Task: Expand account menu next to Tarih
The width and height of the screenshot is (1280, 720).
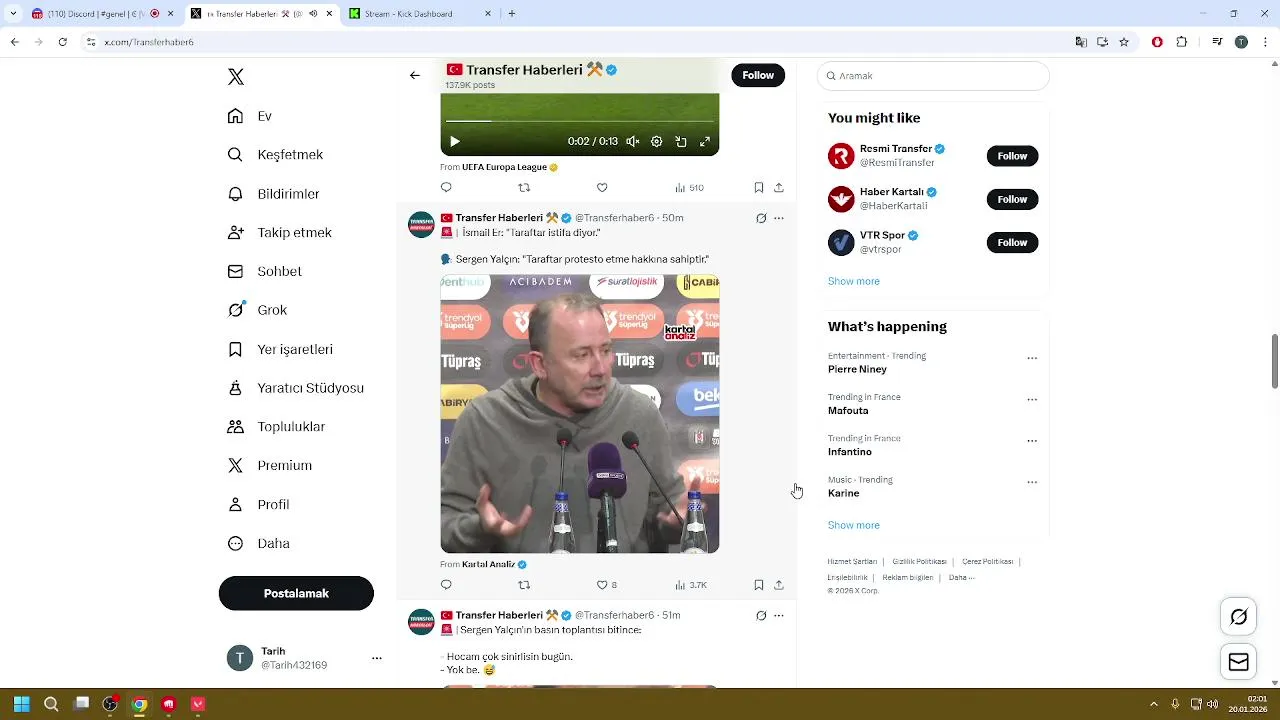Action: click(377, 658)
